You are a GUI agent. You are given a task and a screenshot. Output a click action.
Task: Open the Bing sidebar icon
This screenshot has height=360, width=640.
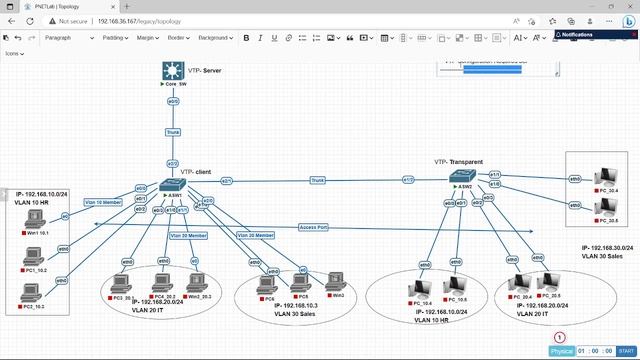click(x=629, y=21)
